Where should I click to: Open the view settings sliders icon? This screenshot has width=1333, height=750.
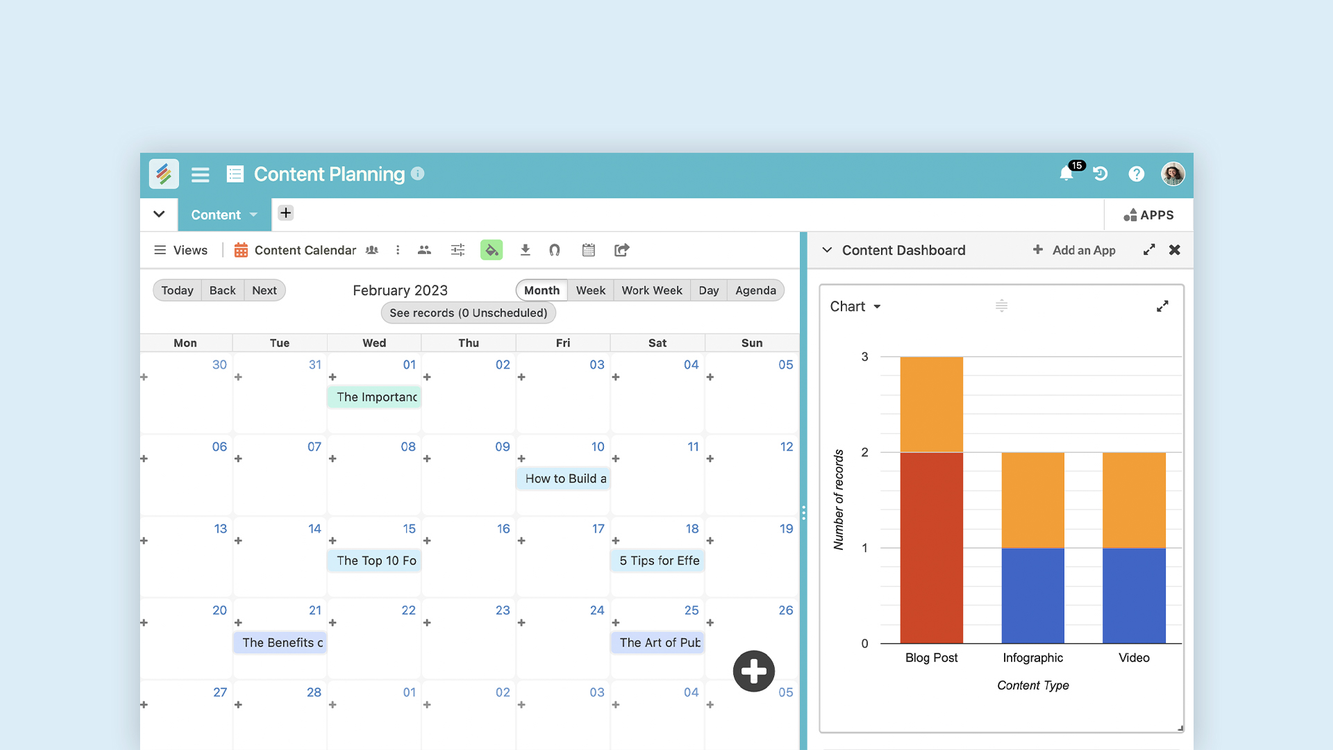[458, 250]
